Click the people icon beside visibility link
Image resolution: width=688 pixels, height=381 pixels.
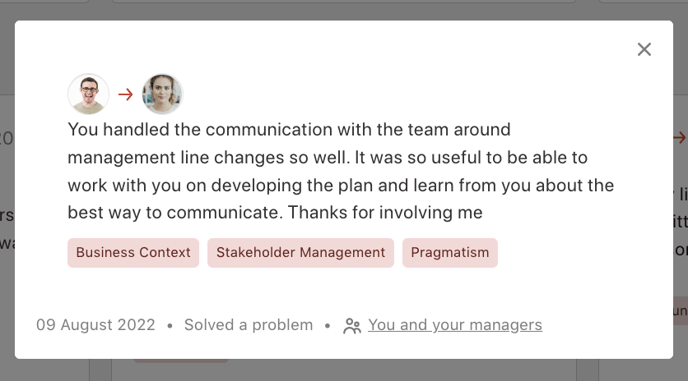(x=352, y=326)
